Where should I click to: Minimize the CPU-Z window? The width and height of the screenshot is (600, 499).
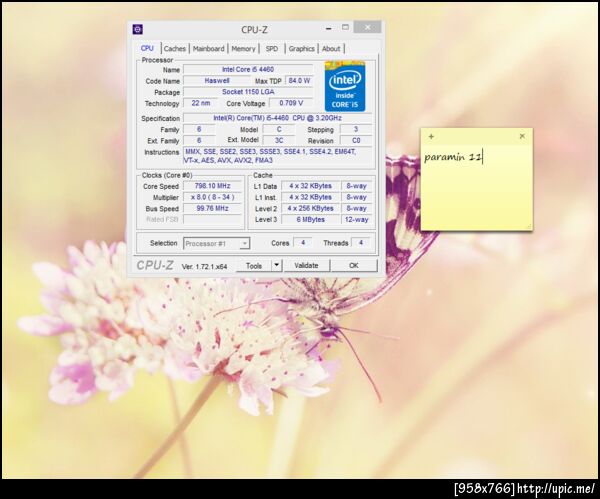pyautogui.click(x=328, y=28)
